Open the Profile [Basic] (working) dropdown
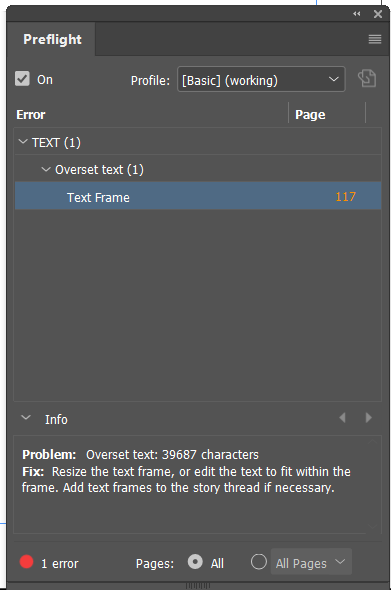This screenshot has height=590, width=391. coord(261,79)
